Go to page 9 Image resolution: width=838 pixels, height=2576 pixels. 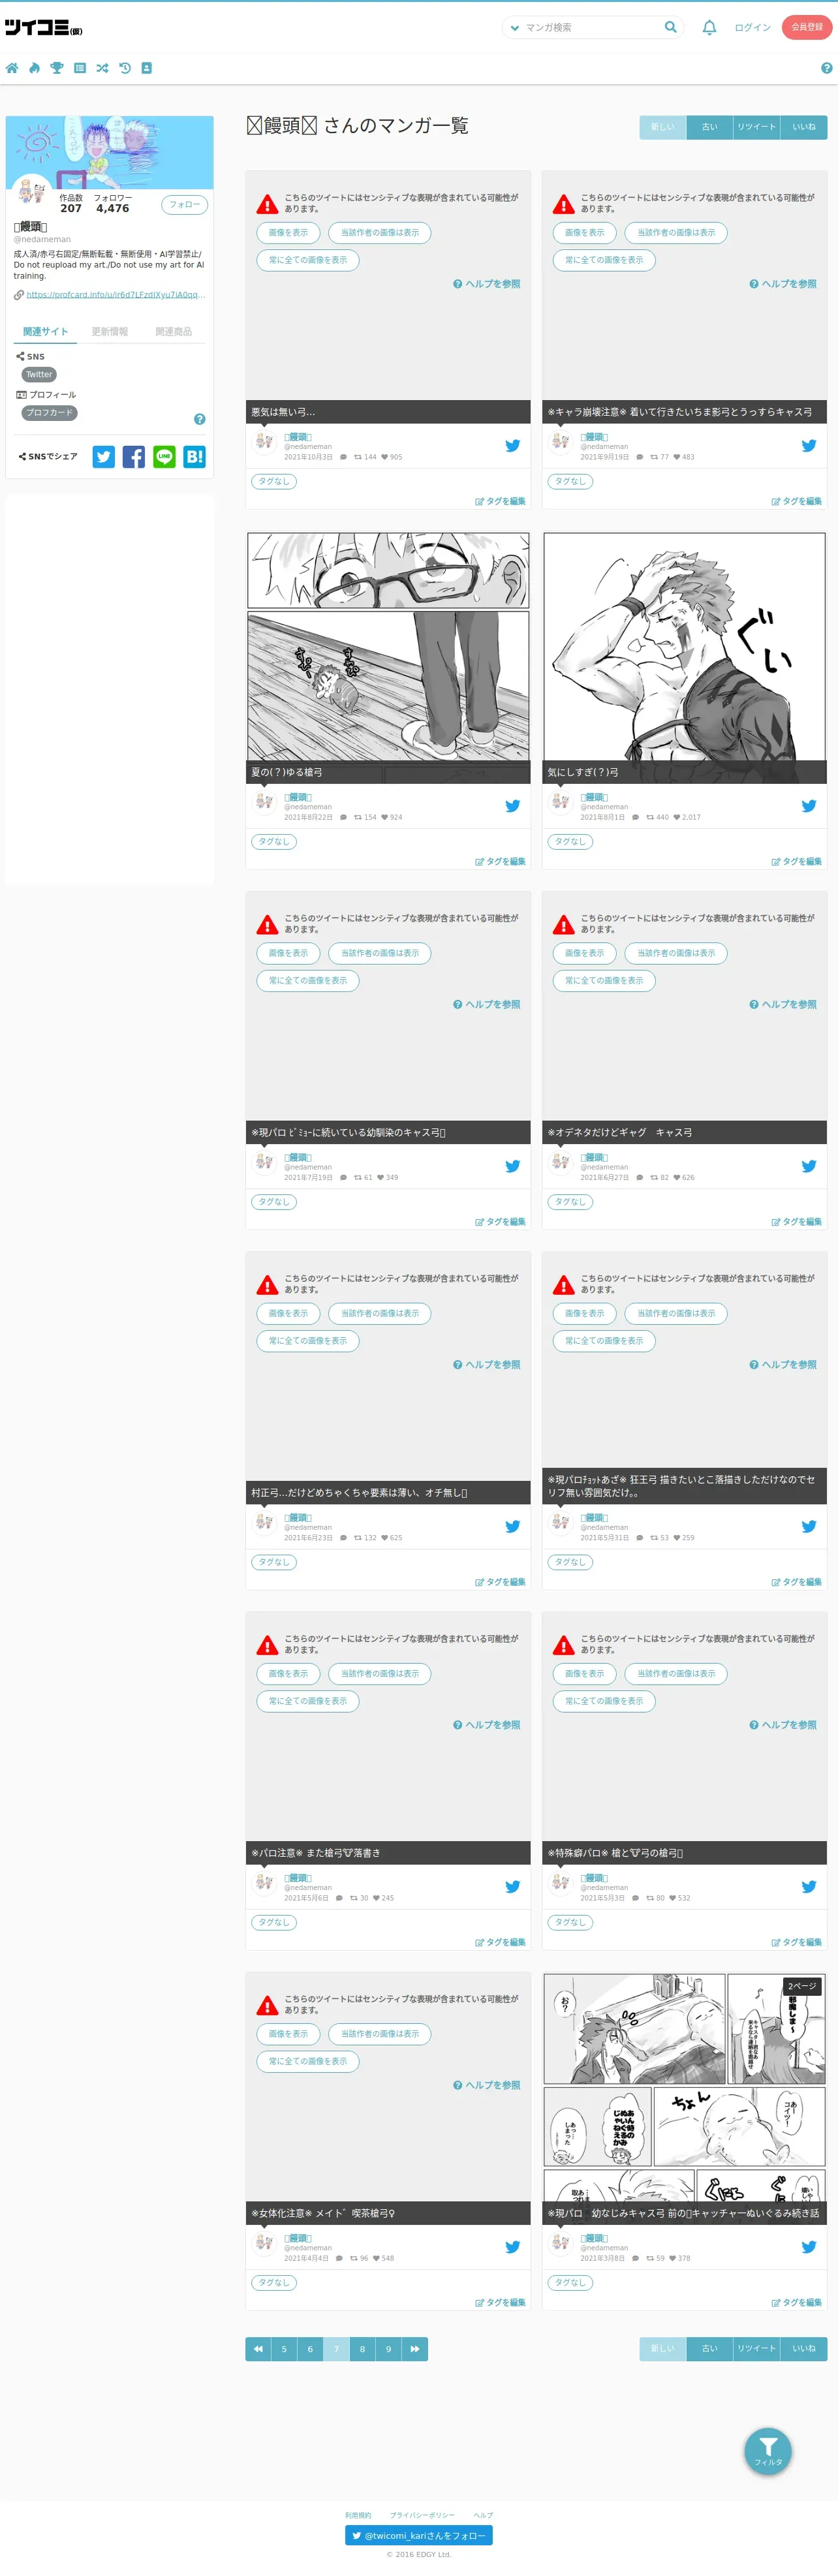[389, 2349]
